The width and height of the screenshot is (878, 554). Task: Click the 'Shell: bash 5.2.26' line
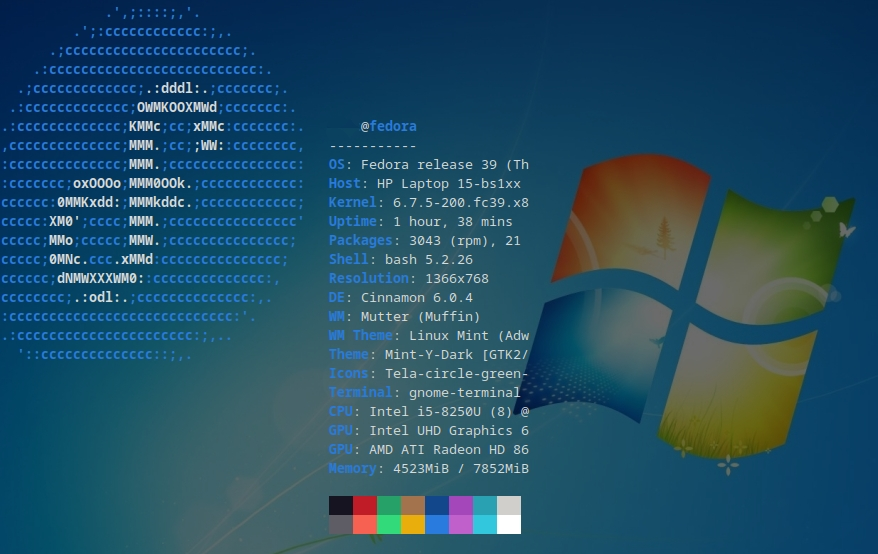(x=401, y=260)
